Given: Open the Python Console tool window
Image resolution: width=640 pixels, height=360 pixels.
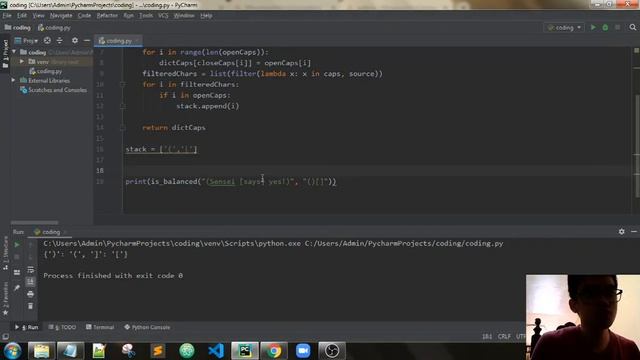Looking at the screenshot, I should pyautogui.click(x=147, y=327).
